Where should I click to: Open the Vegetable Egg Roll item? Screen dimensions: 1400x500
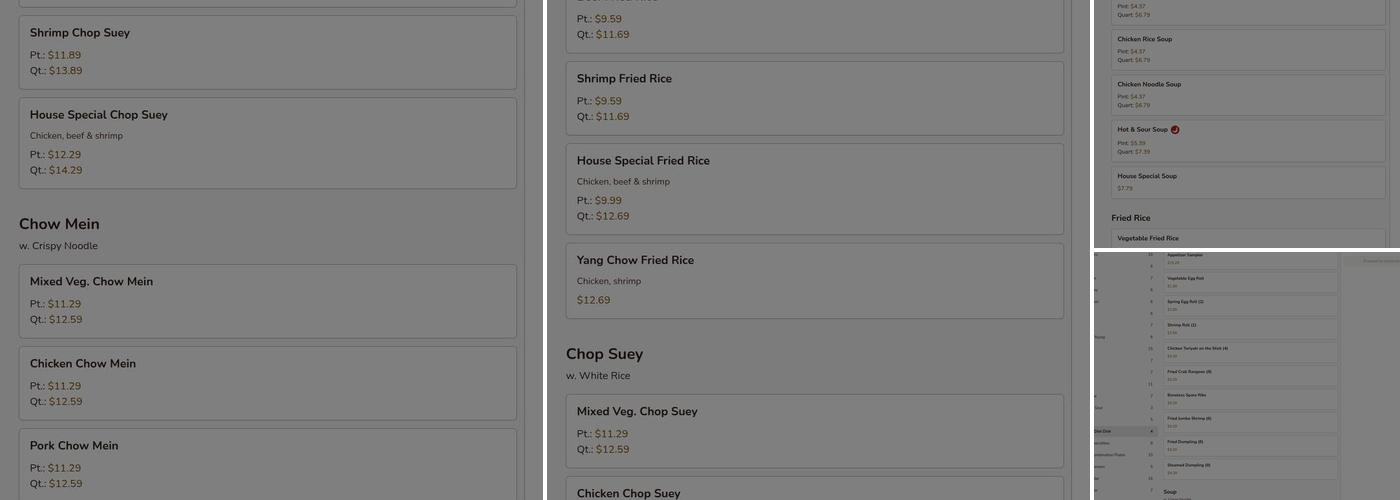tap(1251, 282)
